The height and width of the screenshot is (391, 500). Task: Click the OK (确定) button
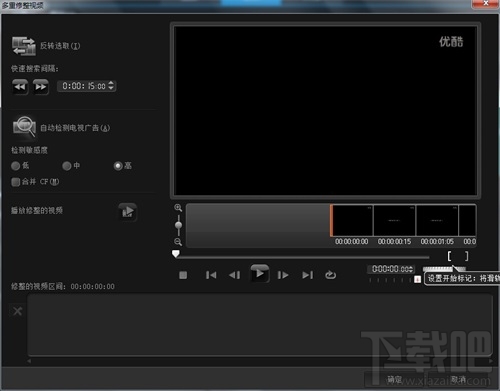coord(394,379)
